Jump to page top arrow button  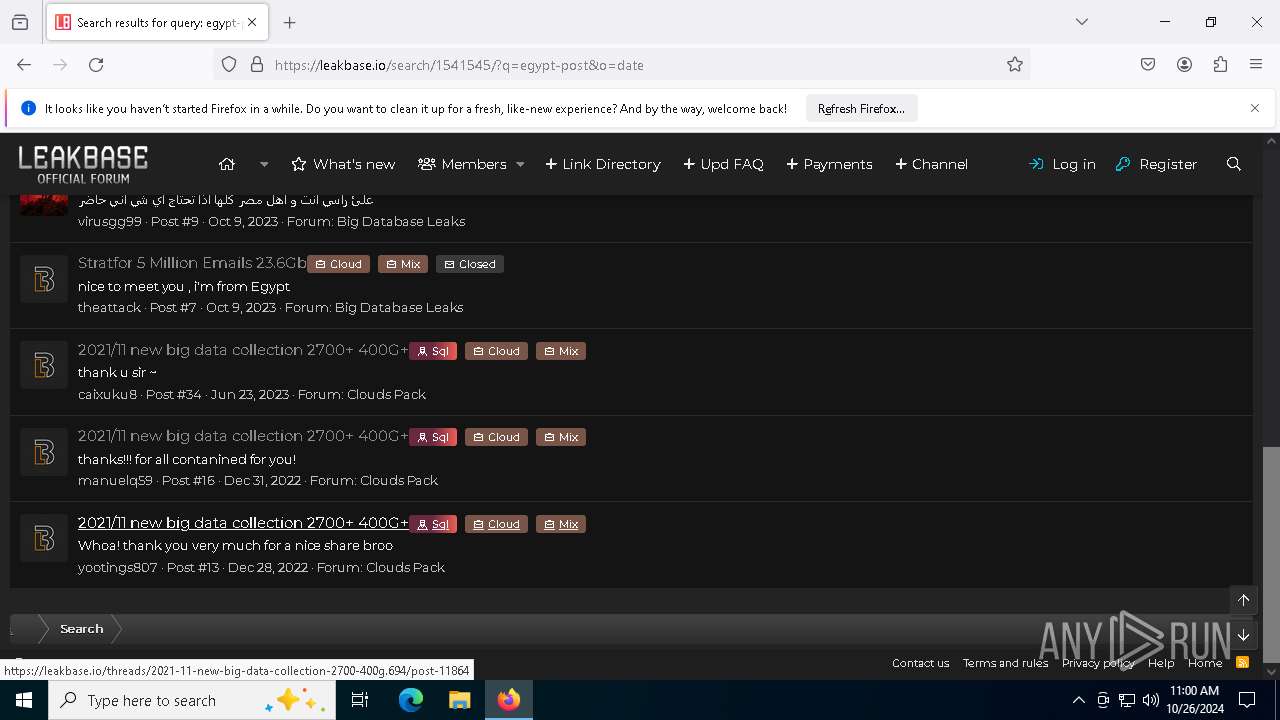pyautogui.click(x=1244, y=600)
